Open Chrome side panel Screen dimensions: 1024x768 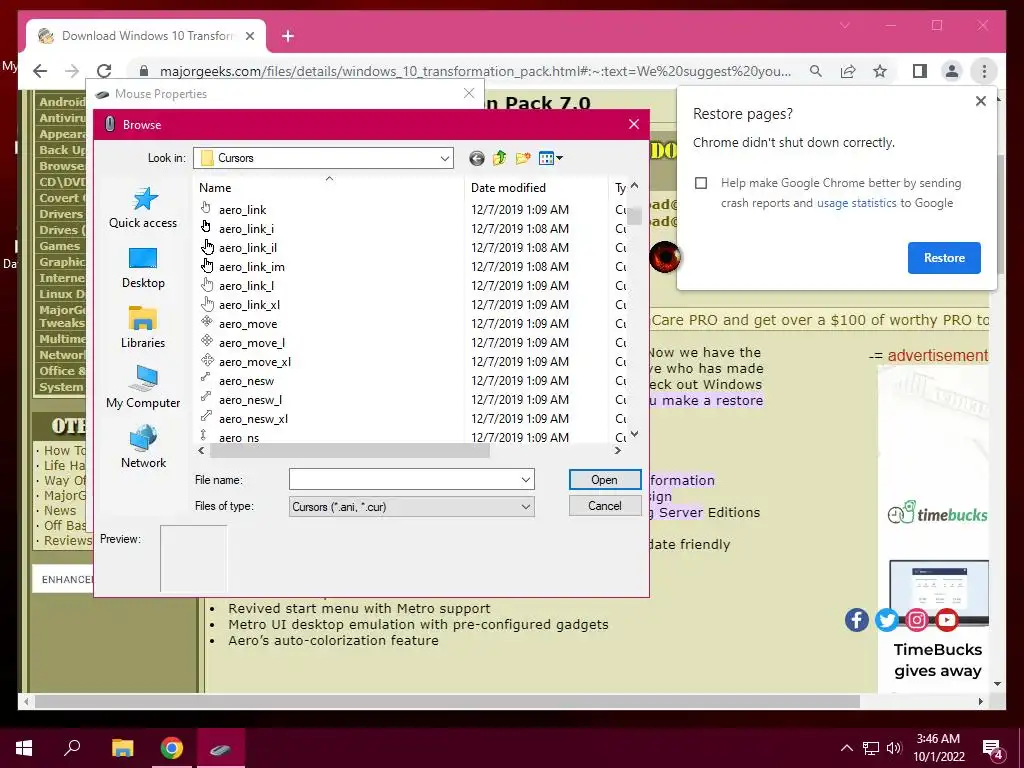920,71
